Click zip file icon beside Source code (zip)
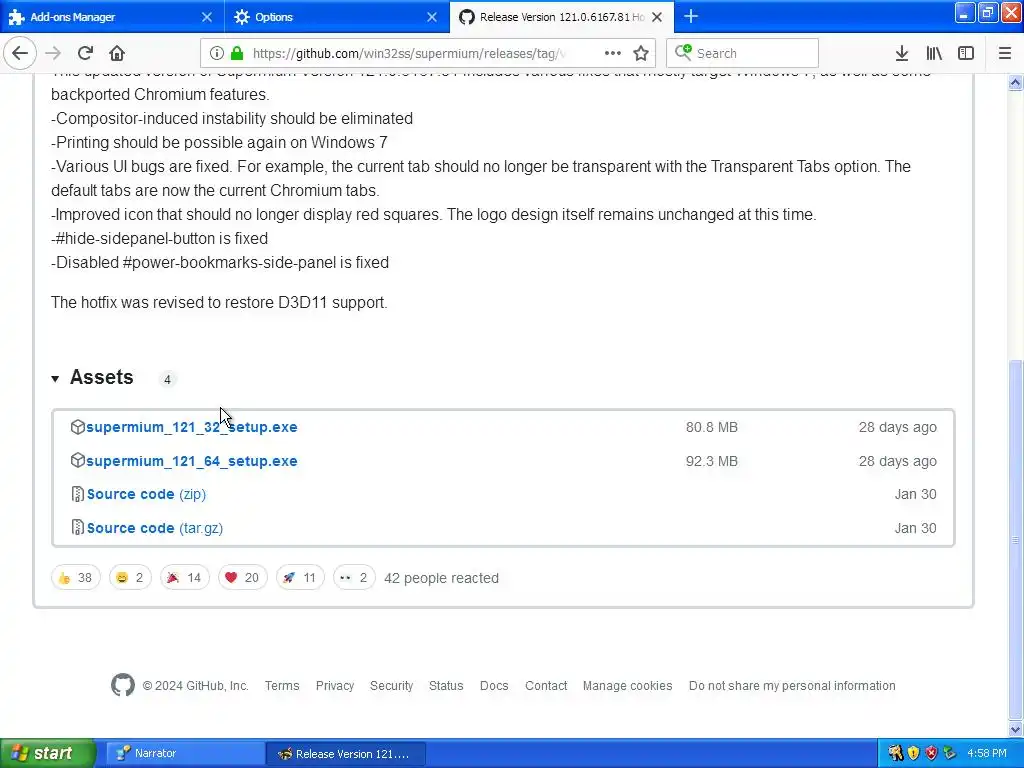The image size is (1024, 768). [78, 494]
